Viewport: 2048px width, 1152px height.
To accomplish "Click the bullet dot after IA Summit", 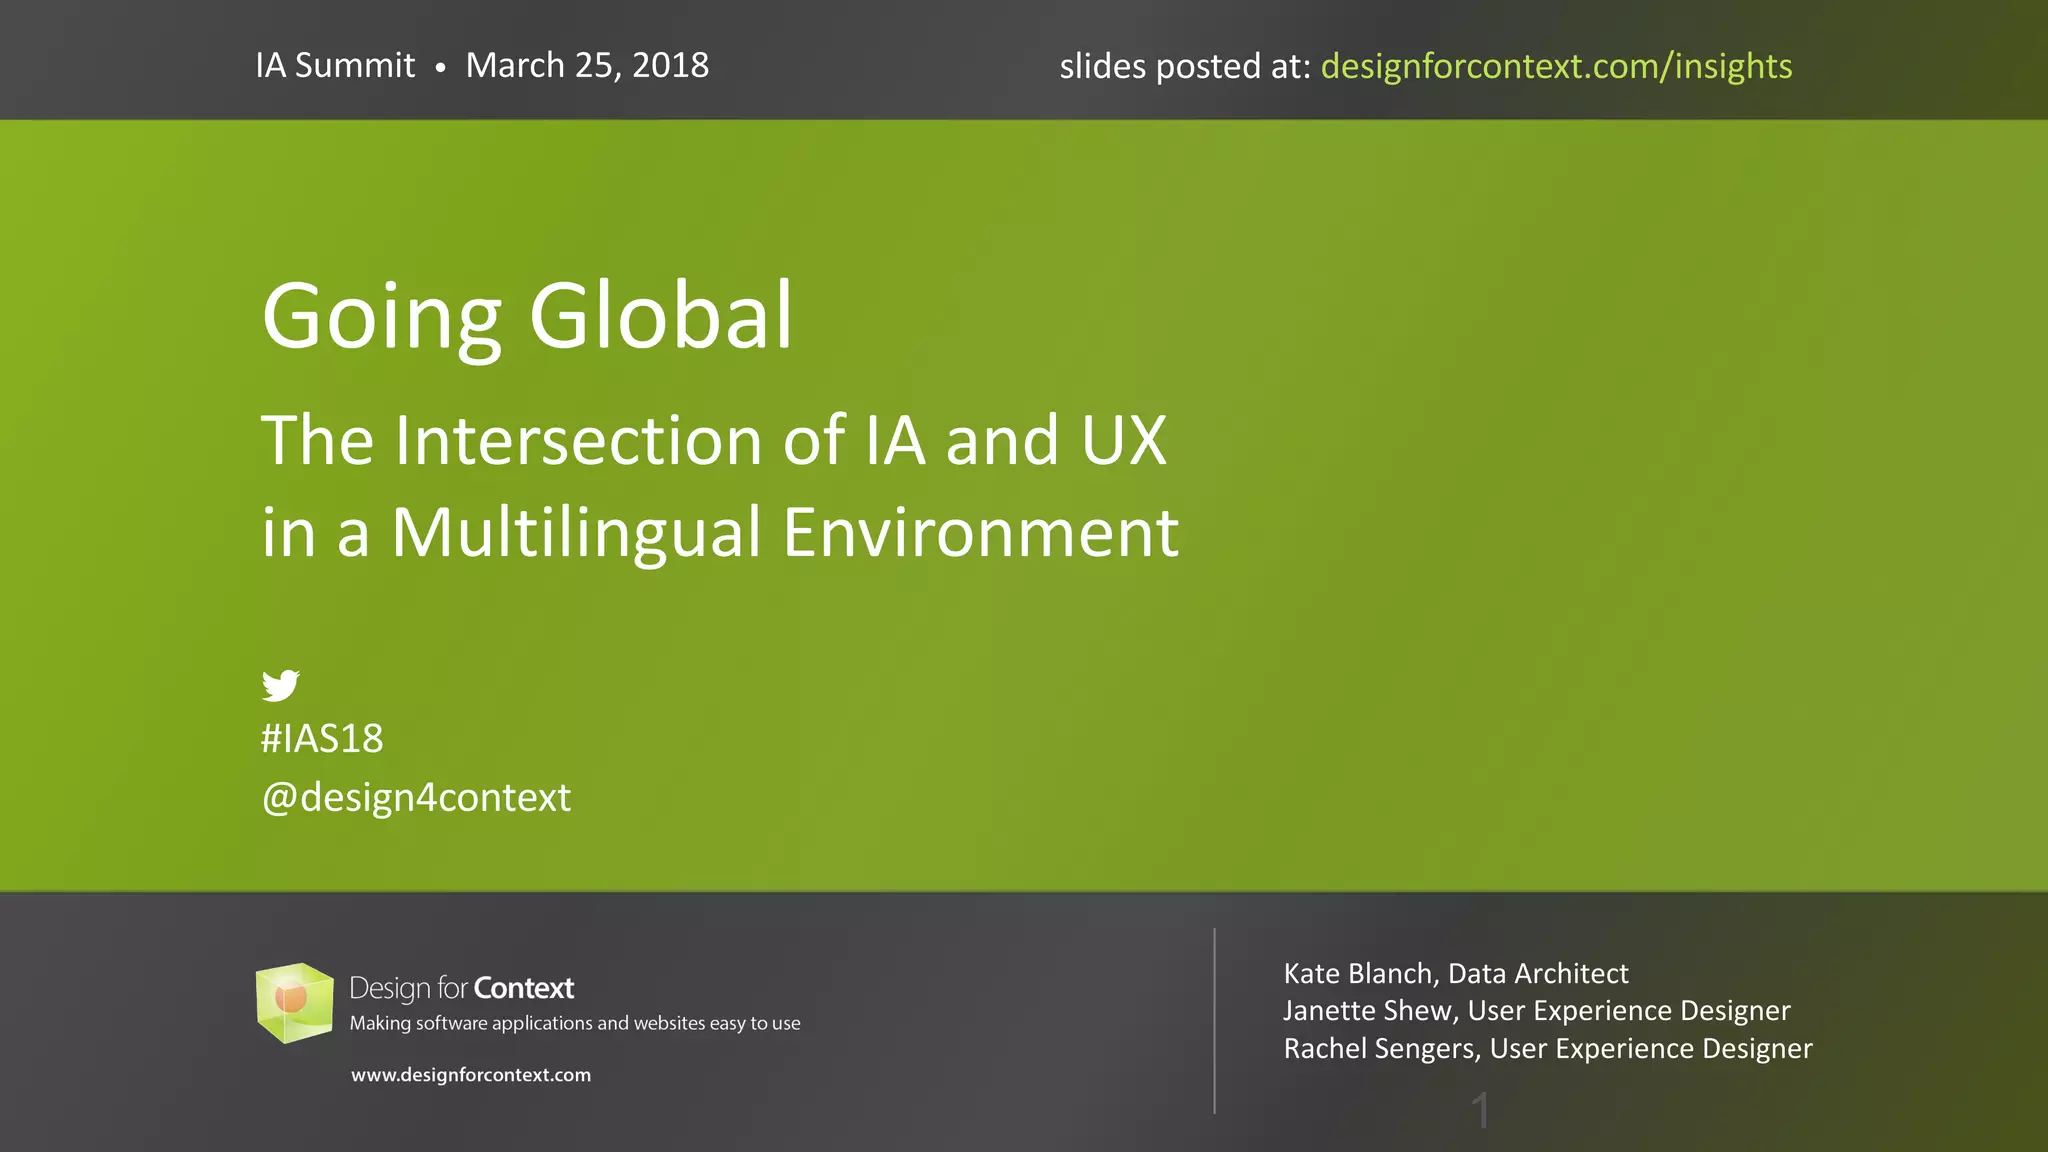I will 440,68.
